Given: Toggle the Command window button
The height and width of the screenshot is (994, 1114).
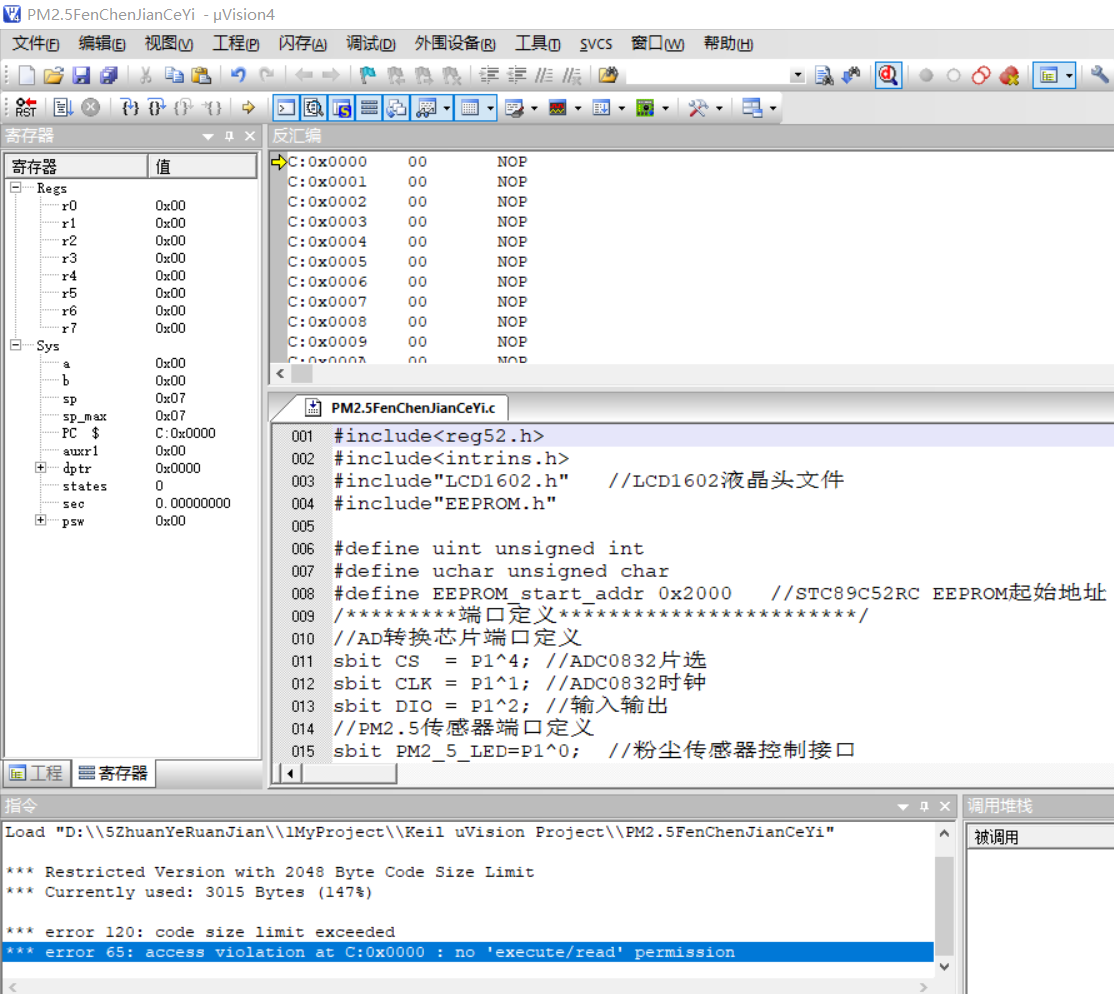Looking at the screenshot, I should [x=286, y=108].
